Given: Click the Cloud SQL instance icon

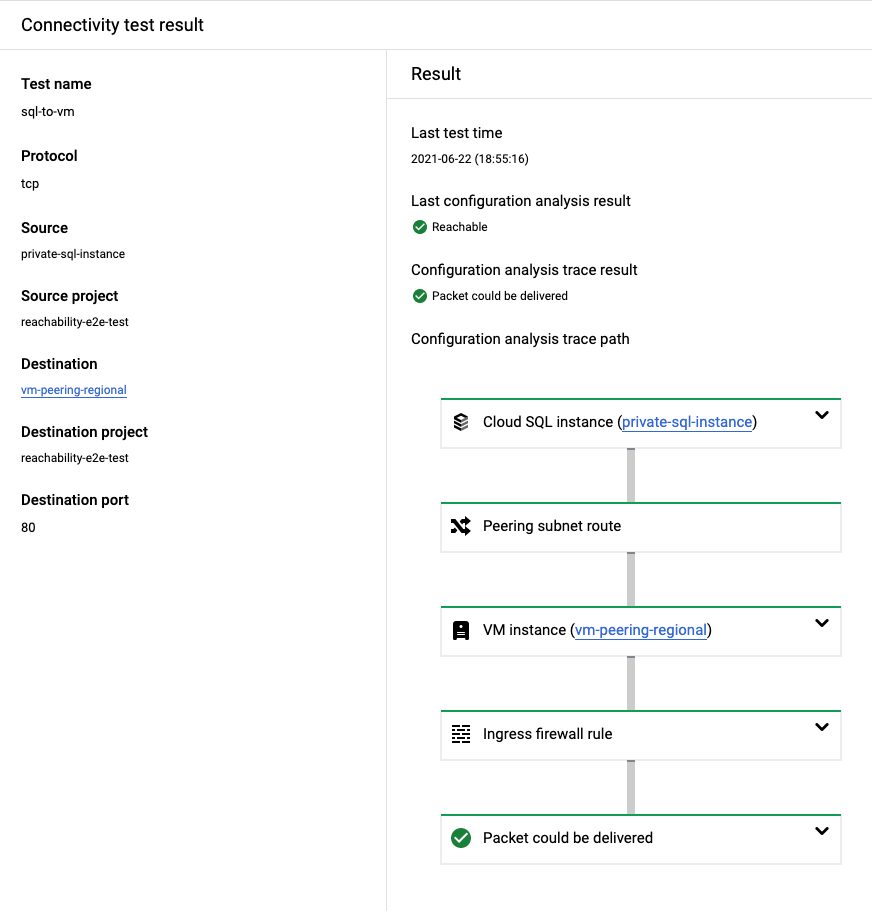Looking at the screenshot, I should [x=461, y=422].
